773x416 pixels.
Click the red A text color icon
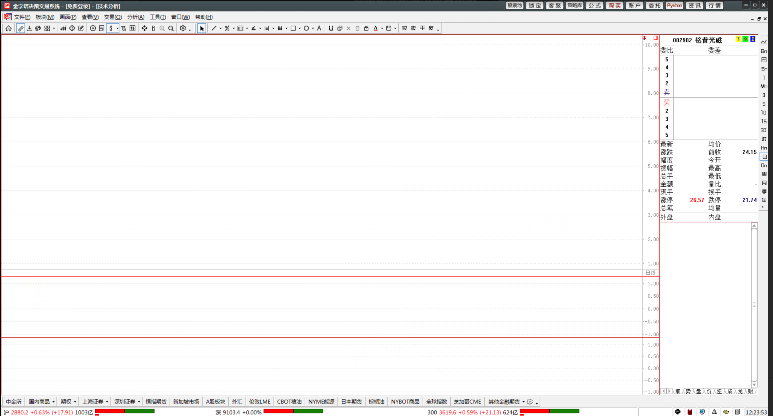[376, 29]
